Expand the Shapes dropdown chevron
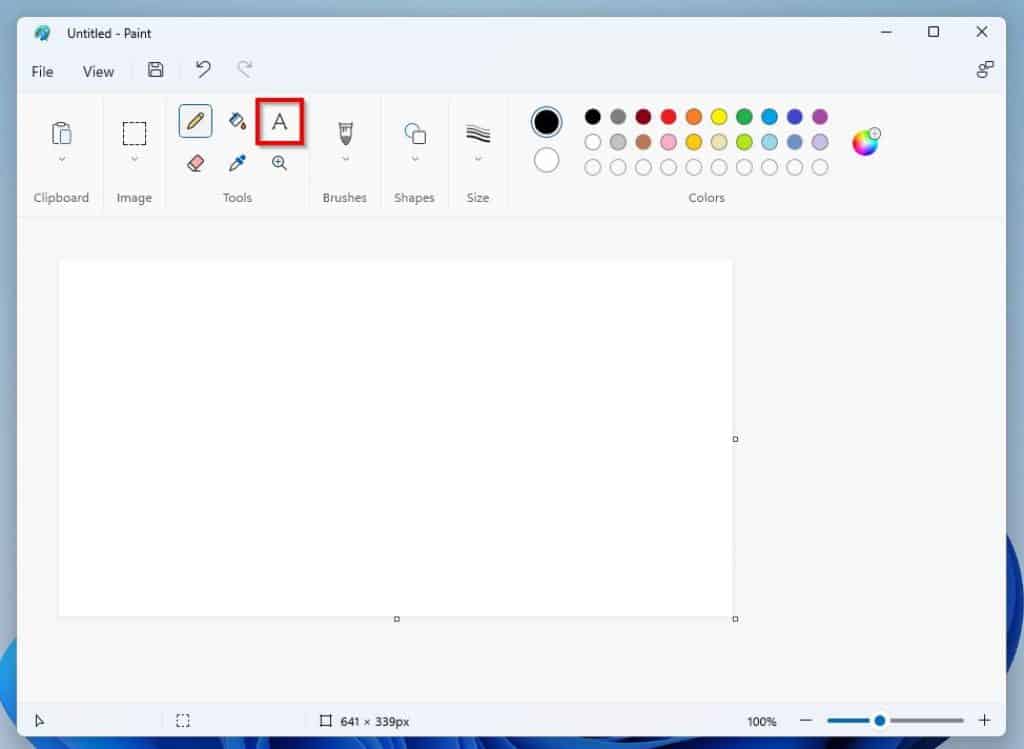1024x749 pixels. (415, 159)
